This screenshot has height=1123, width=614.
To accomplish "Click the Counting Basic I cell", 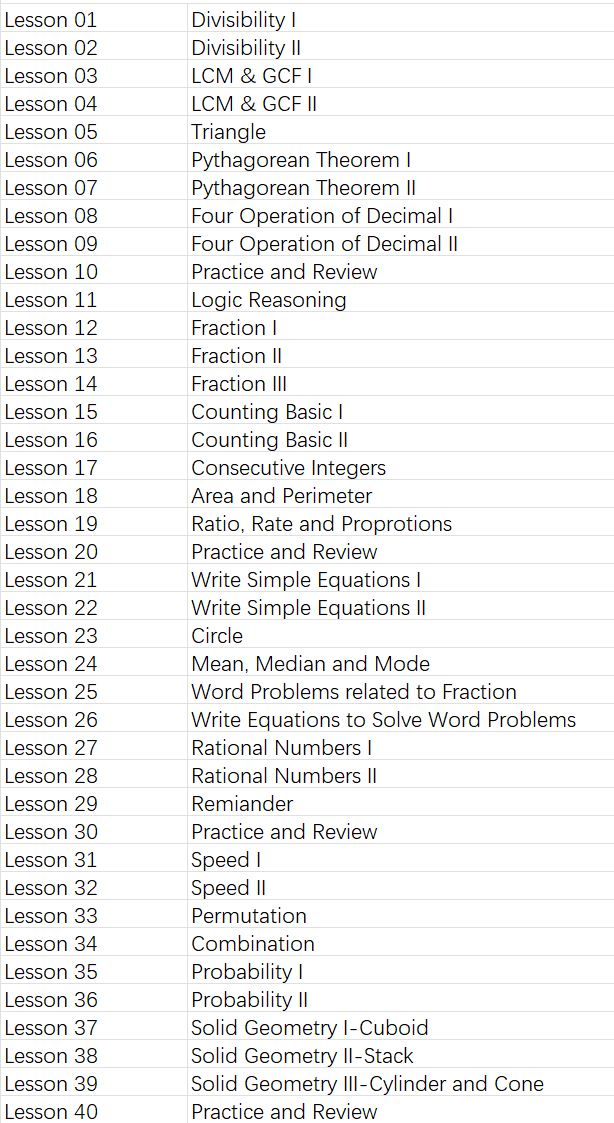I will [400, 411].
